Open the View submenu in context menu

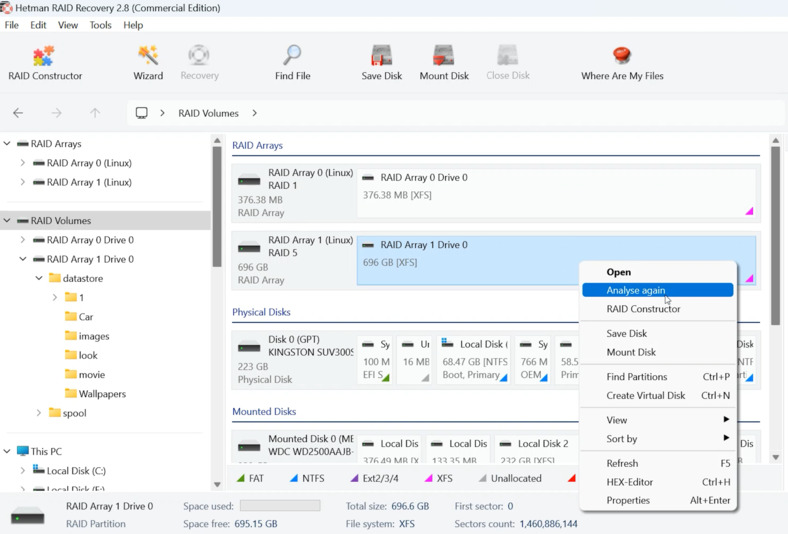tap(617, 420)
